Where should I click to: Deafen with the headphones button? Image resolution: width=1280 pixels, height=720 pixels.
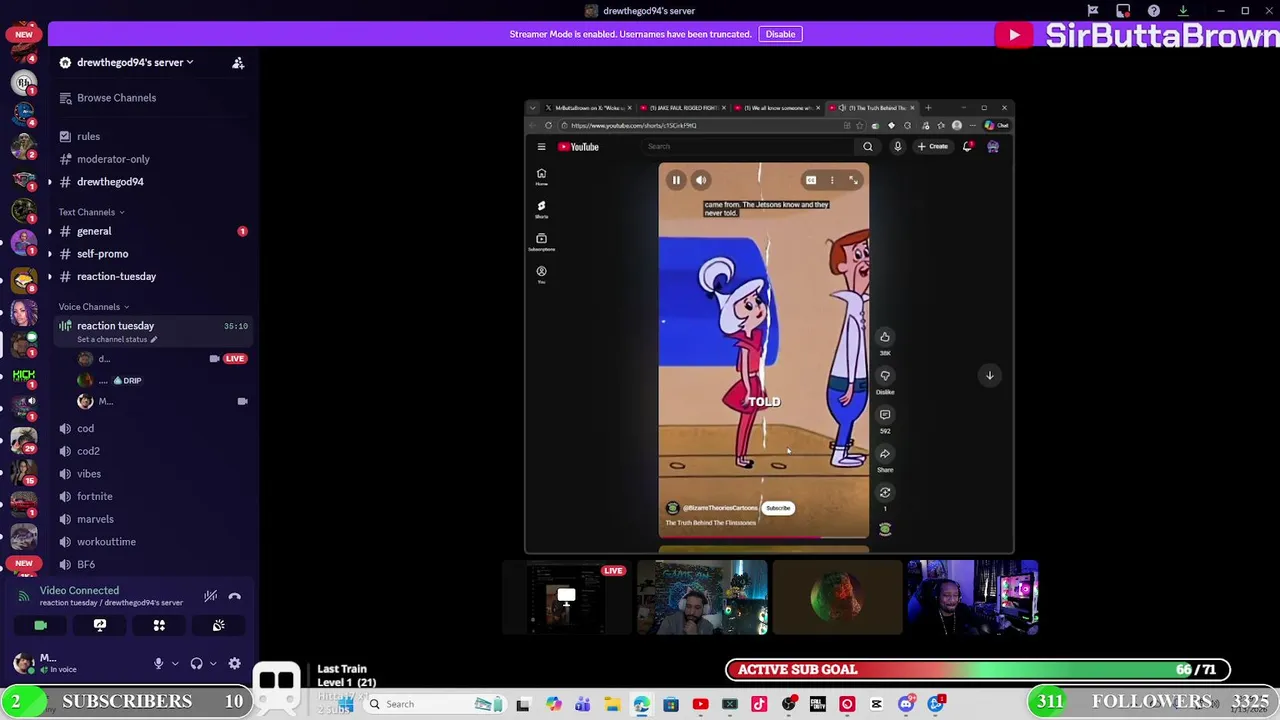point(197,663)
